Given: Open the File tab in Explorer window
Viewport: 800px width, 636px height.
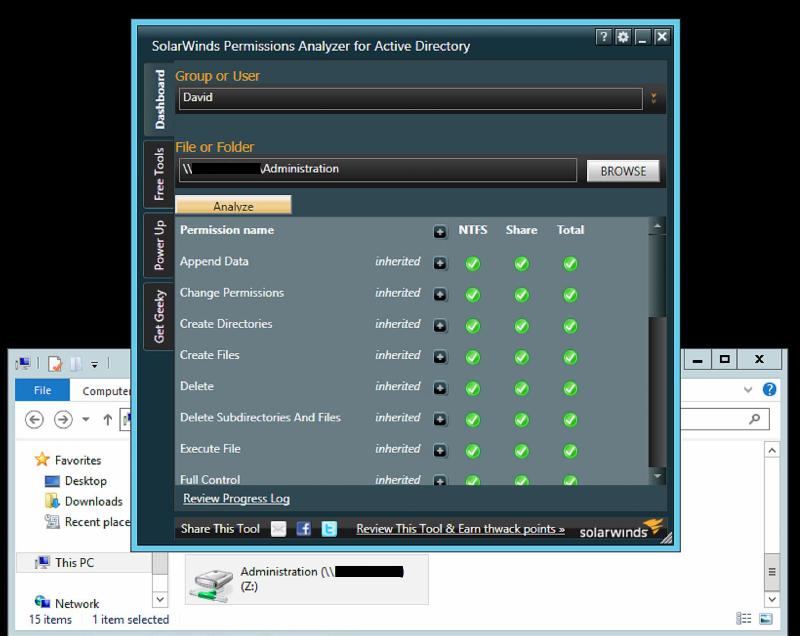Looking at the screenshot, I should click(x=42, y=390).
